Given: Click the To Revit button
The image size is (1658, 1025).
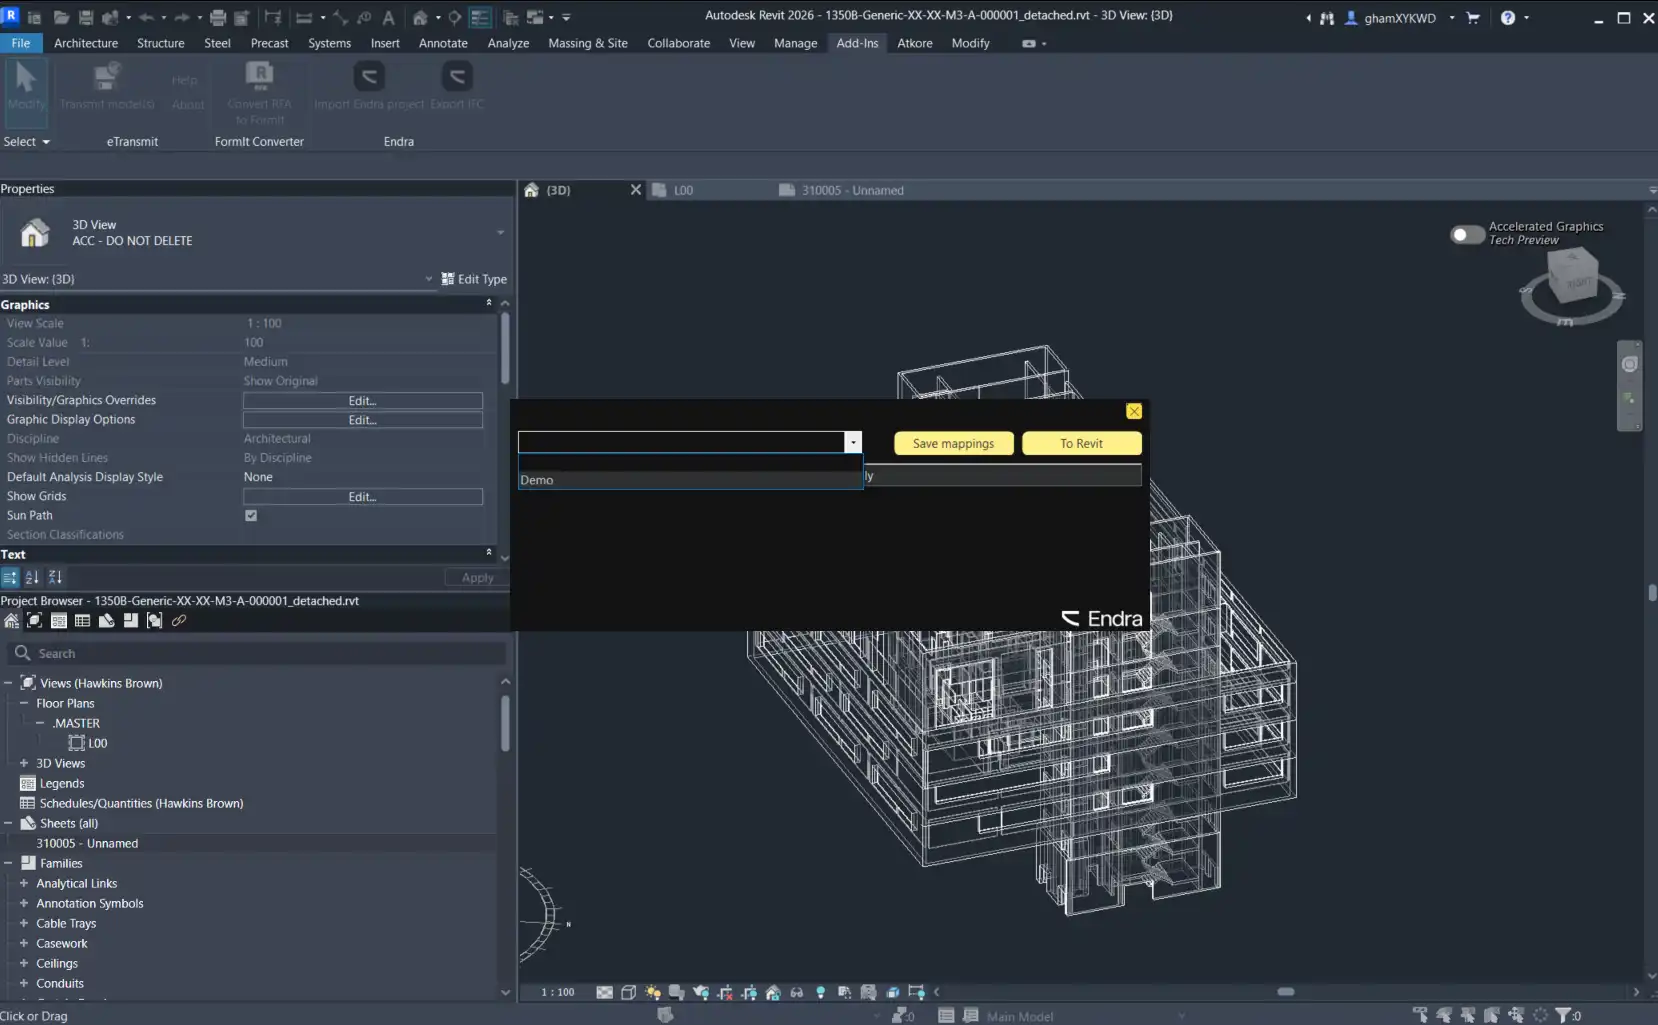Looking at the screenshot, I should (x=1081, y=443).
